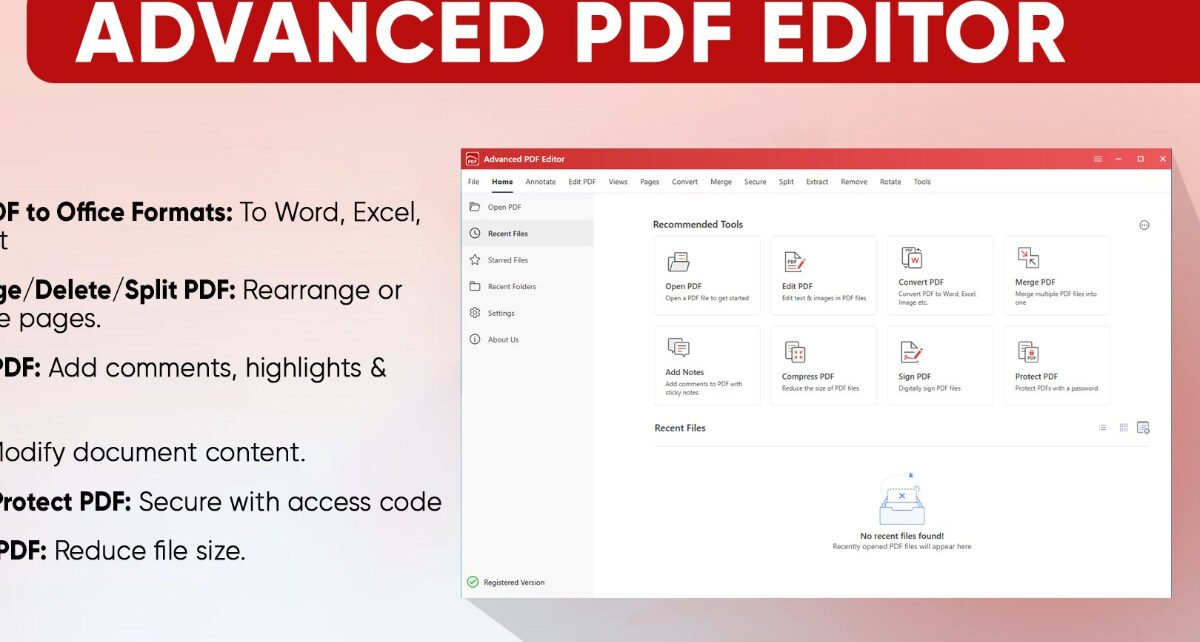The height and width of the screenshot is (642, 1200).
Task: Close the Advanced PDF Editor window
Action: tap(1163, 159)
